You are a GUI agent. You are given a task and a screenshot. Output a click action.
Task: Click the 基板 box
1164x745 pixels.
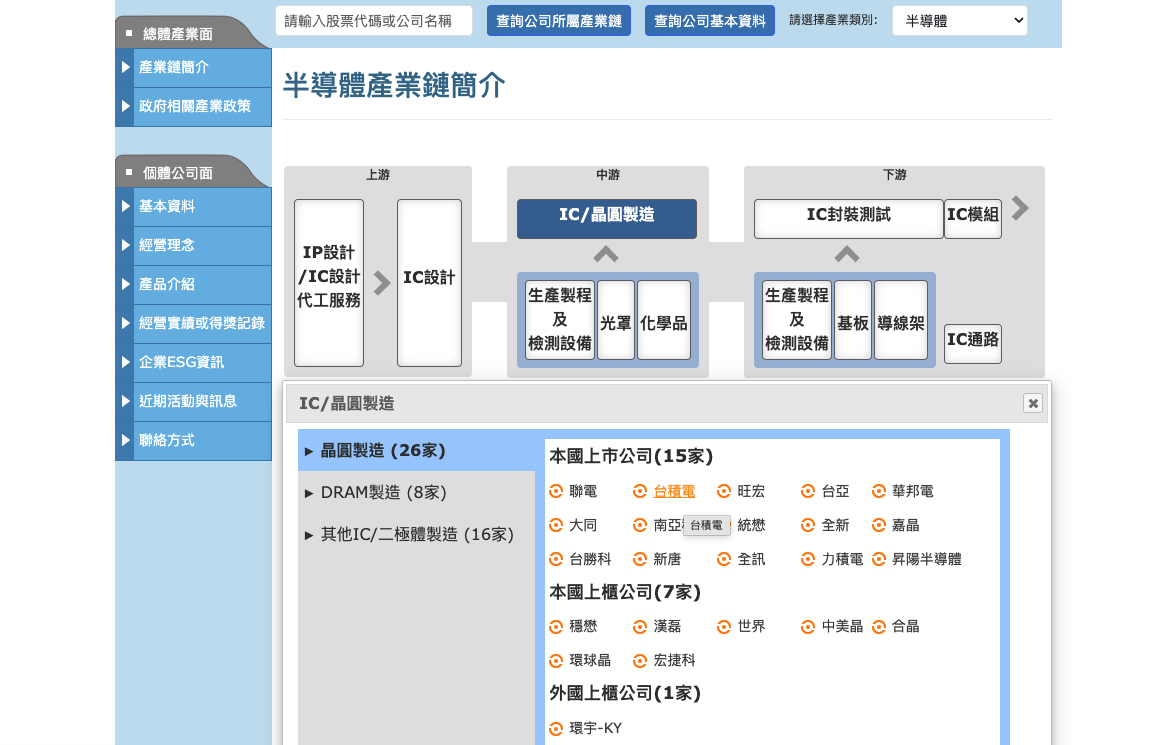click(852, 320)
